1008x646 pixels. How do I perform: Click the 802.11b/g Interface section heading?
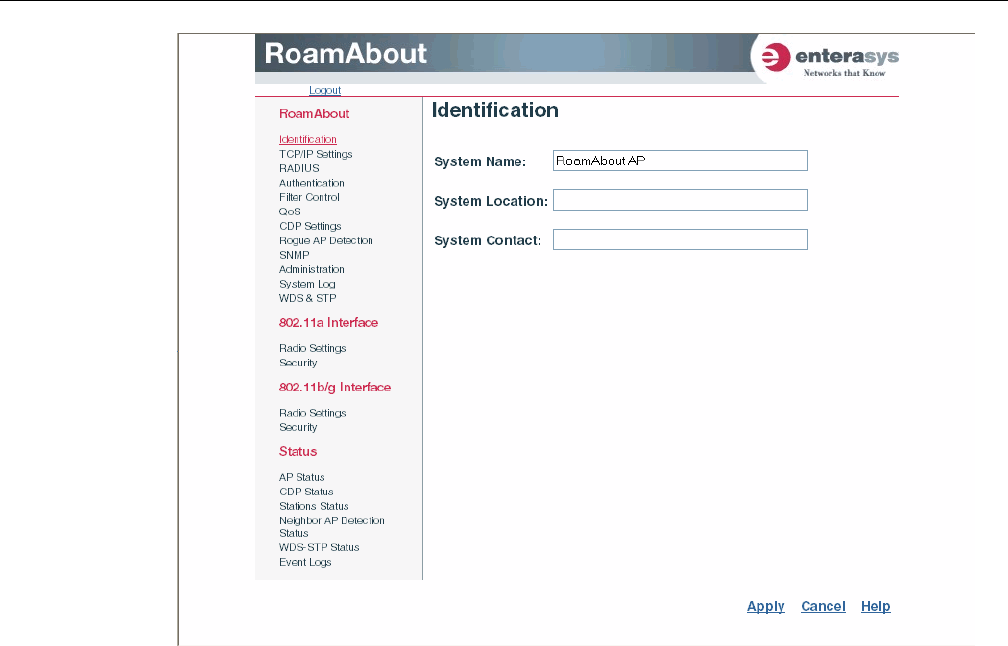334,388
